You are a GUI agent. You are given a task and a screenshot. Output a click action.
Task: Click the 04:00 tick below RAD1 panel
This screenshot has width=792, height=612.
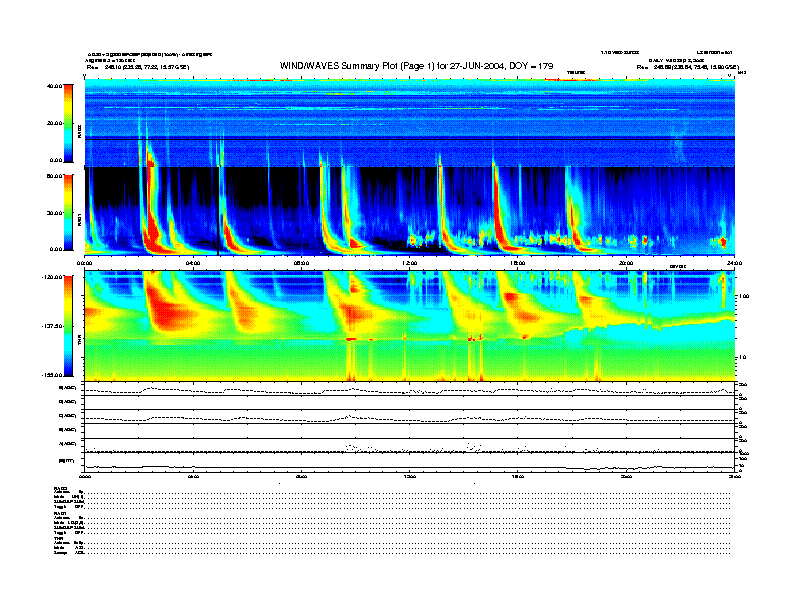click(194, 262)
